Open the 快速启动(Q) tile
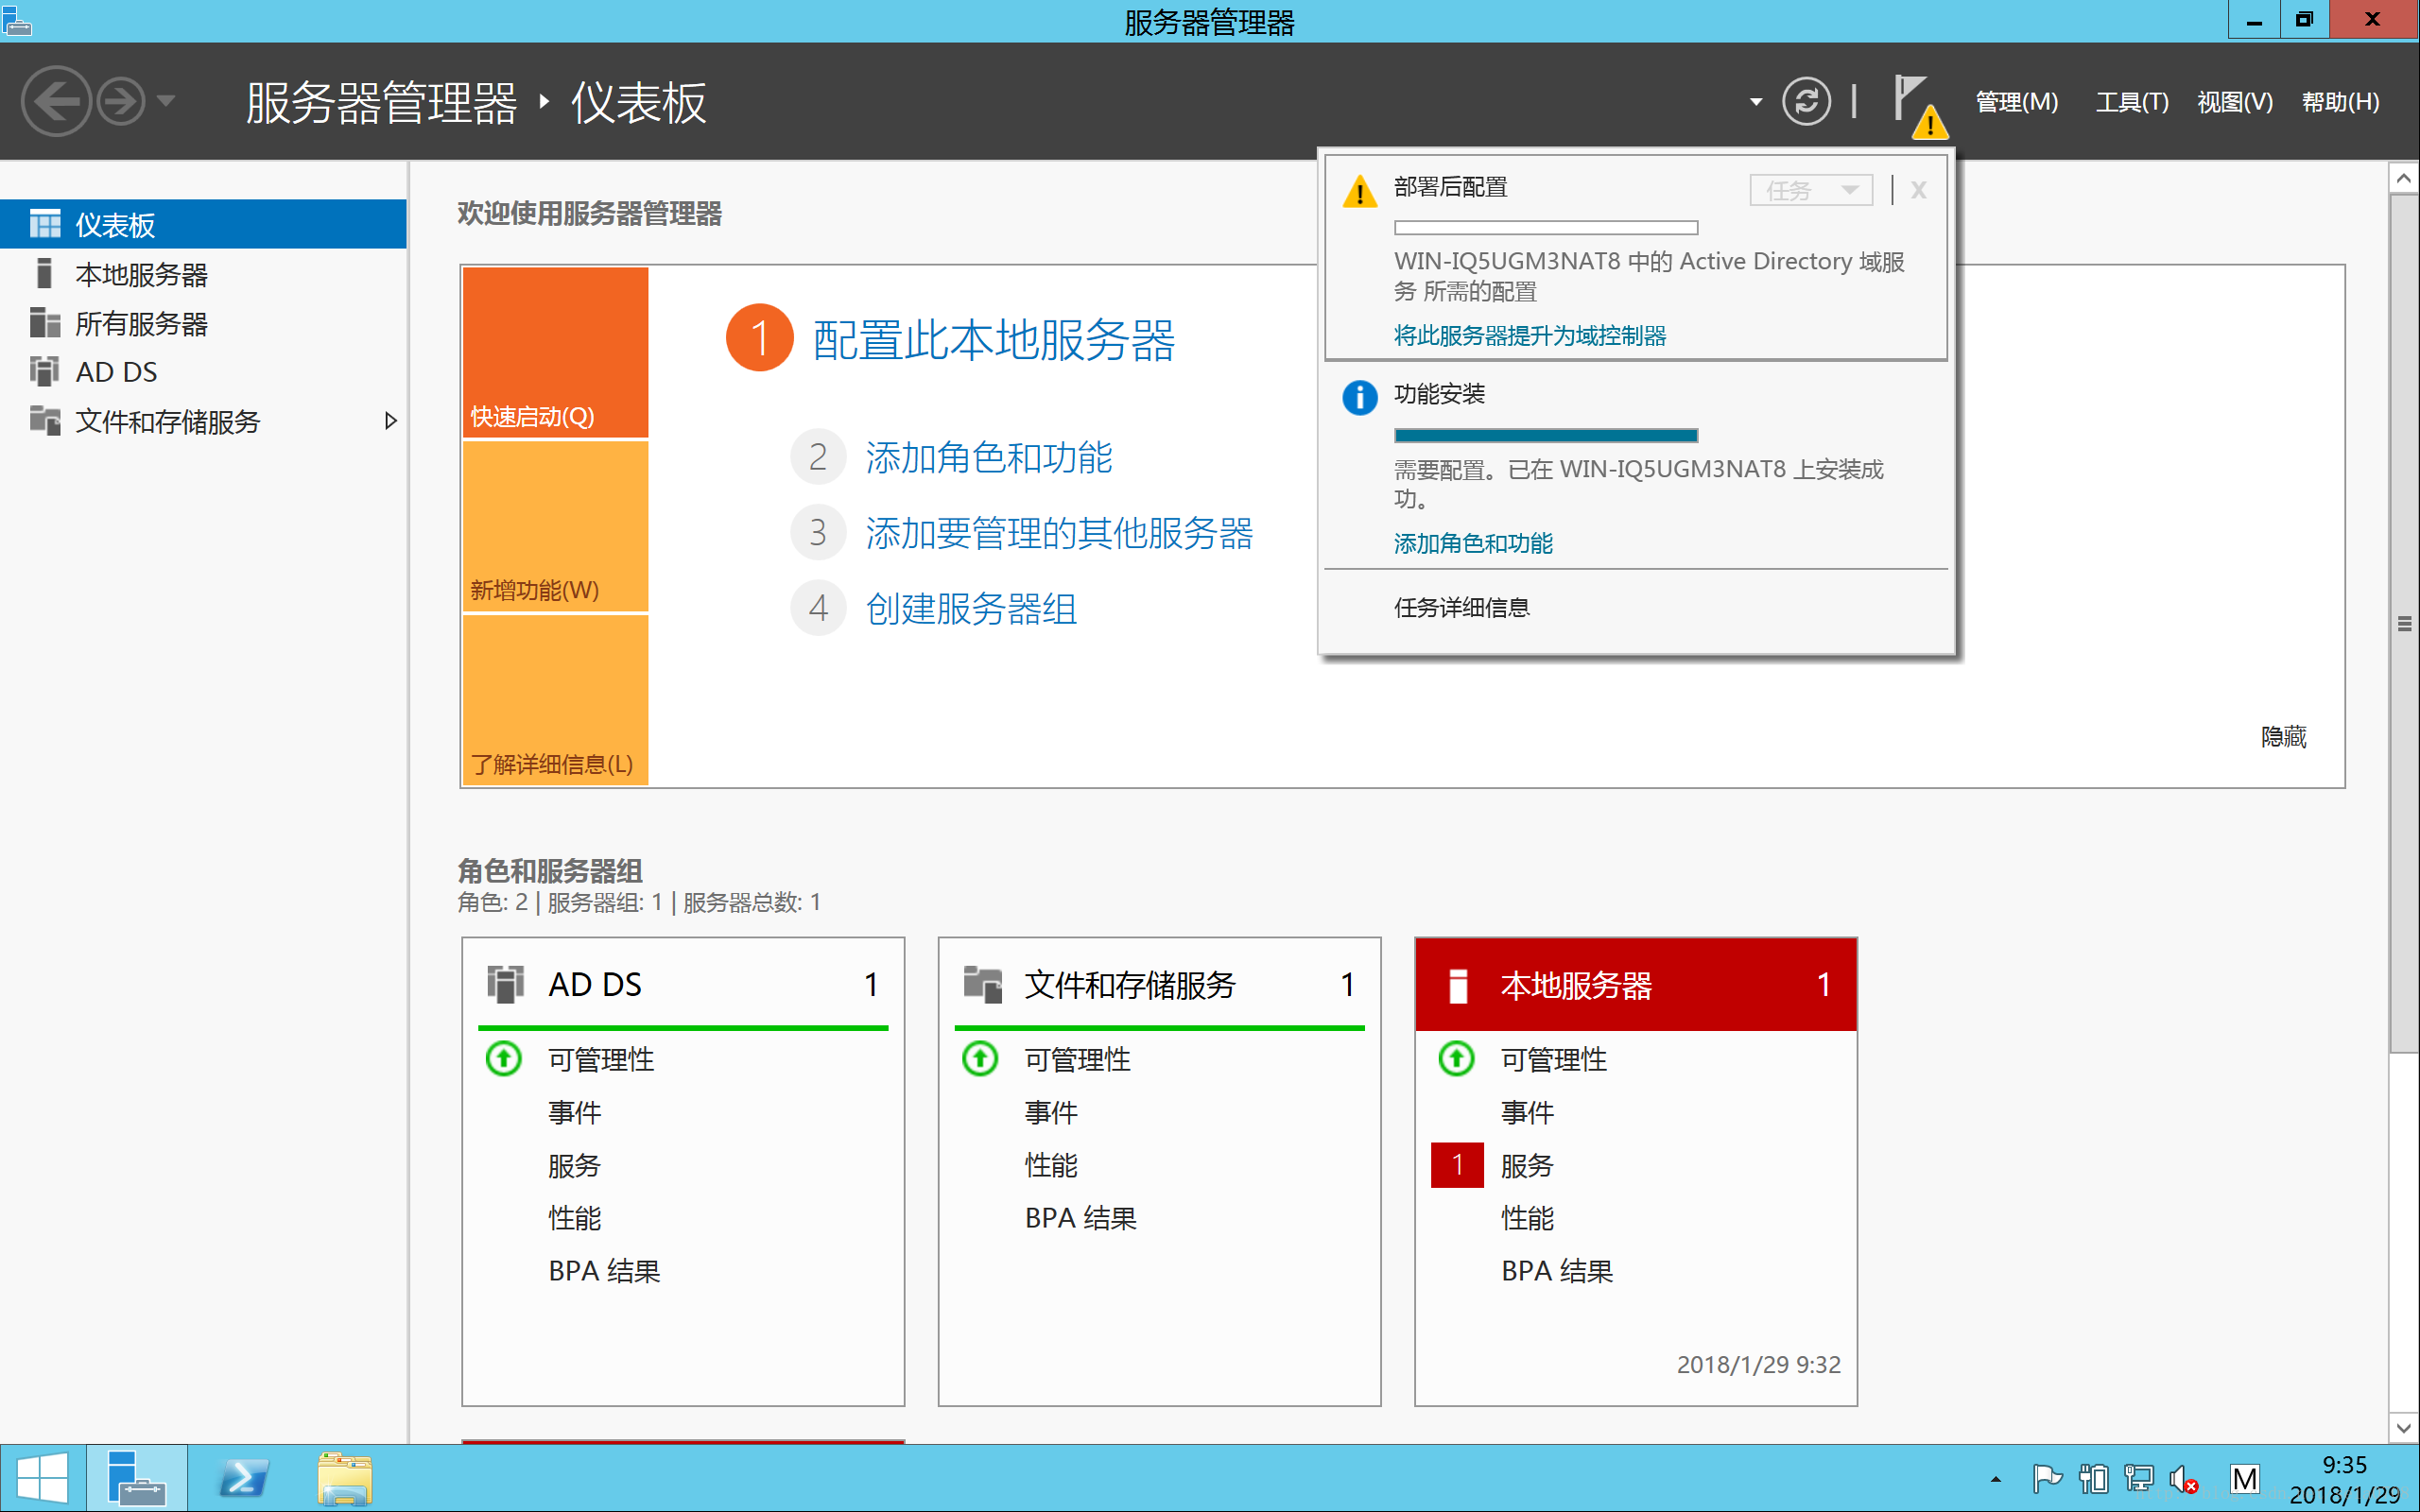The height and width of the screenshot is (1512, 2420). tap(555, 352)
